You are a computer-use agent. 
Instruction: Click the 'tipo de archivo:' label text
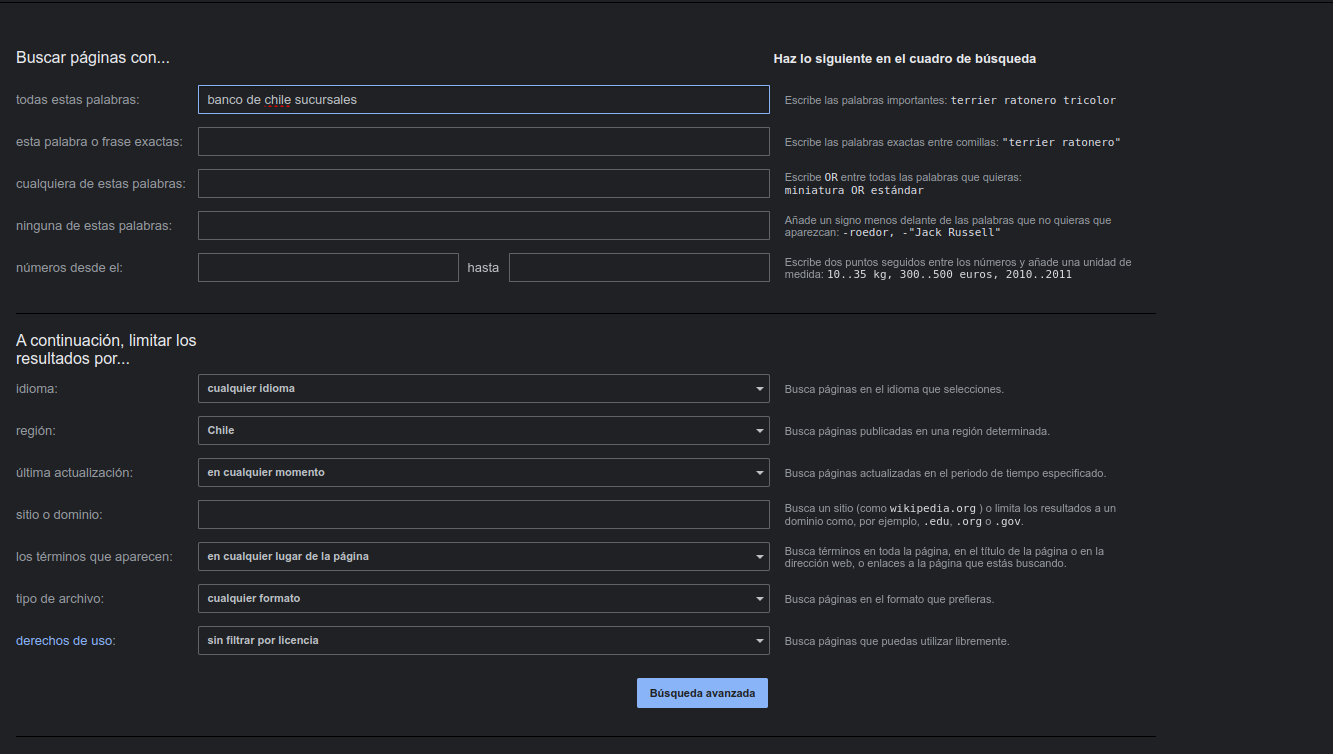60,599
